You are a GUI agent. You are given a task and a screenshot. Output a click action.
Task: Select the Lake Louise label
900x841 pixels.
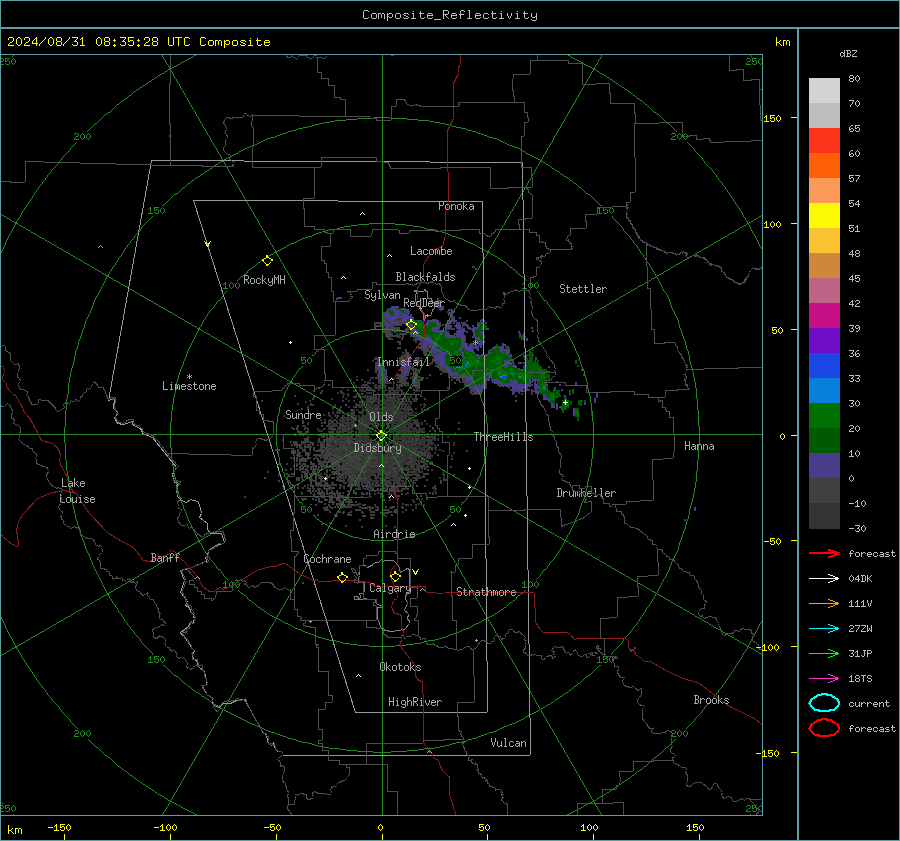(x=77, y=491)
